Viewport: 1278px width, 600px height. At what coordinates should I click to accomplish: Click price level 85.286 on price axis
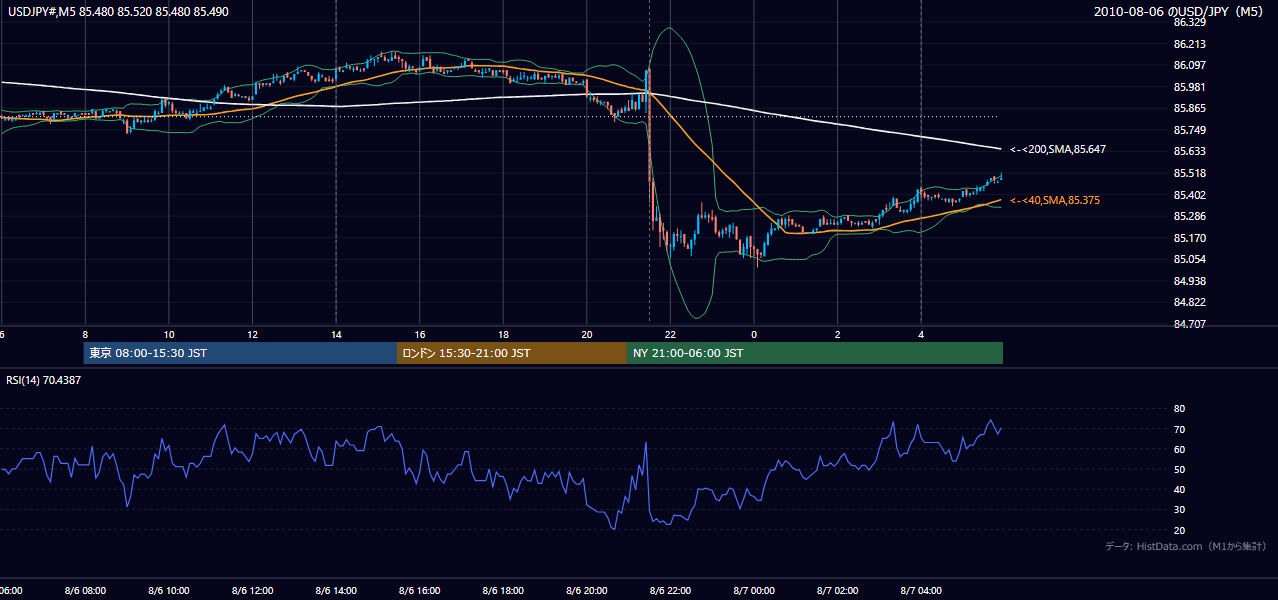(1188, 216)
